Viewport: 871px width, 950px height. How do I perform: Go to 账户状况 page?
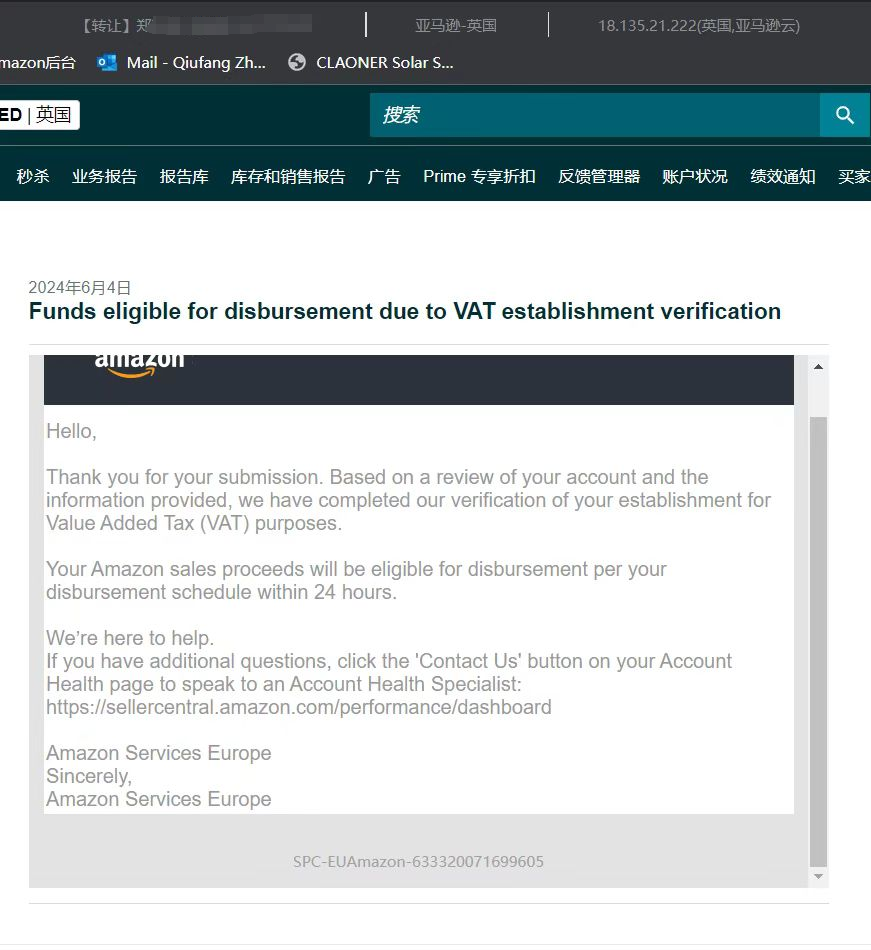tap(695, 176)
